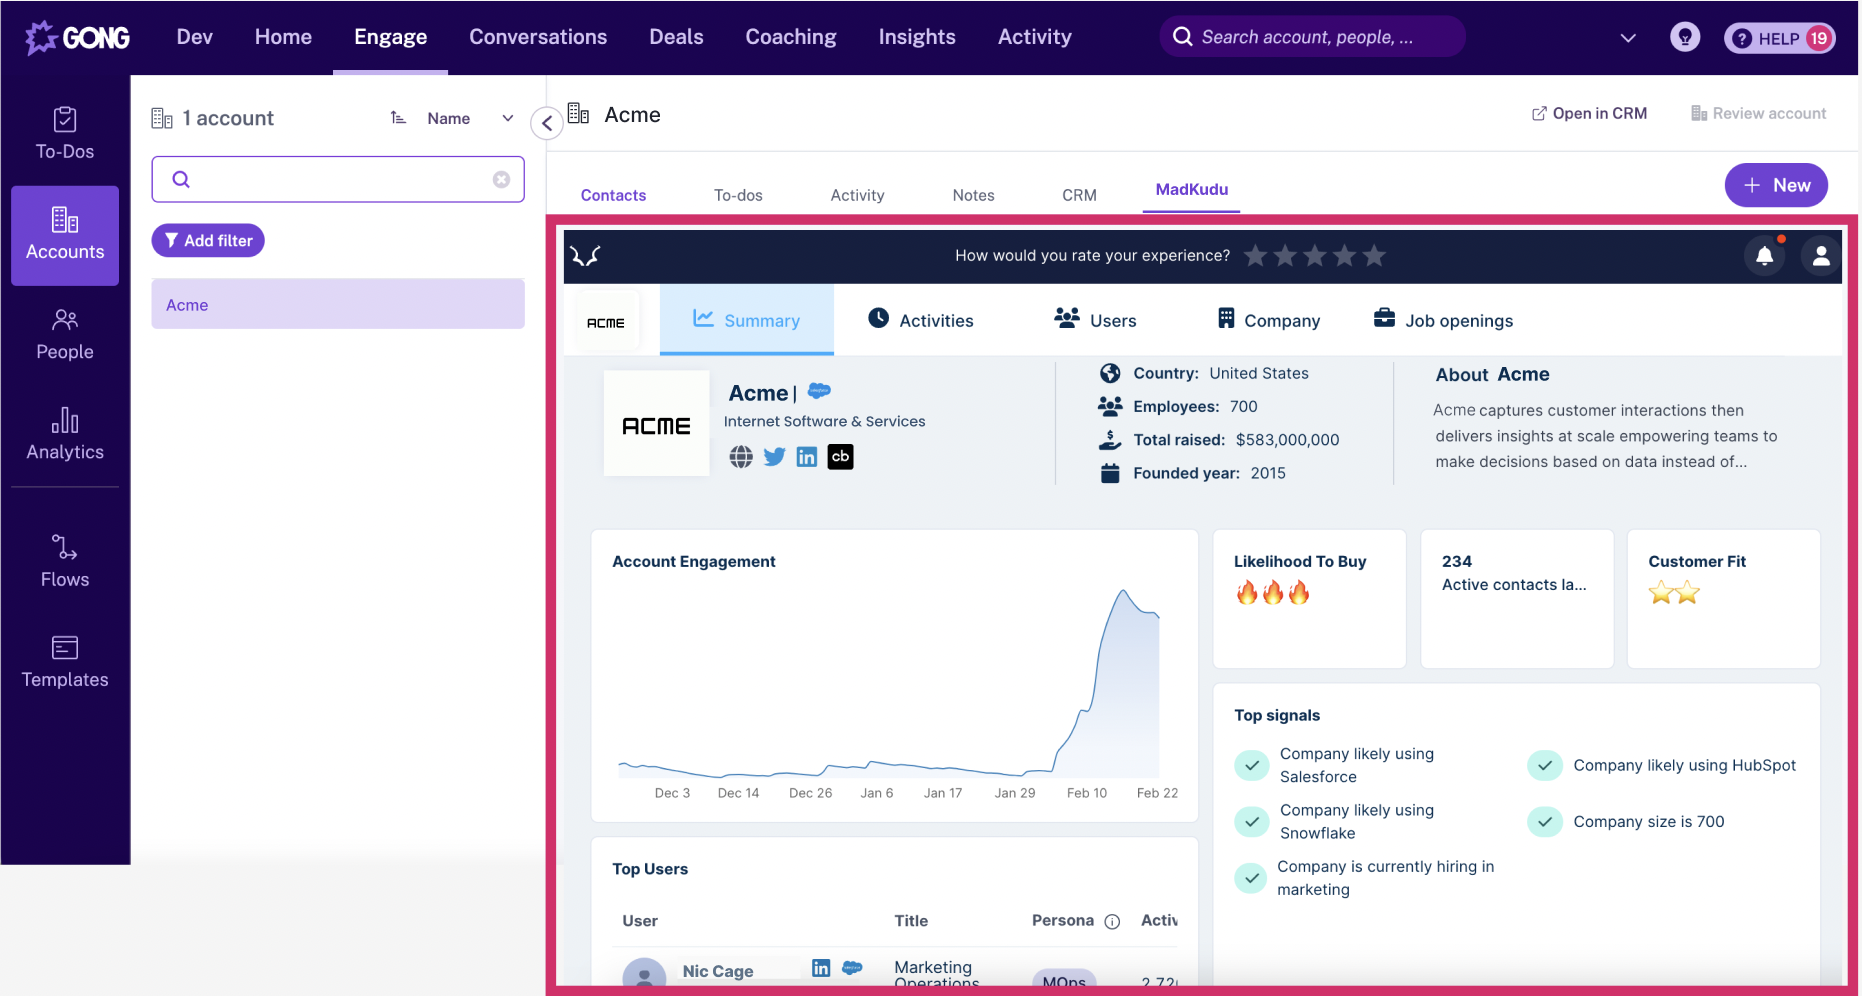Rate experience with the second star

click(1285, 256)
